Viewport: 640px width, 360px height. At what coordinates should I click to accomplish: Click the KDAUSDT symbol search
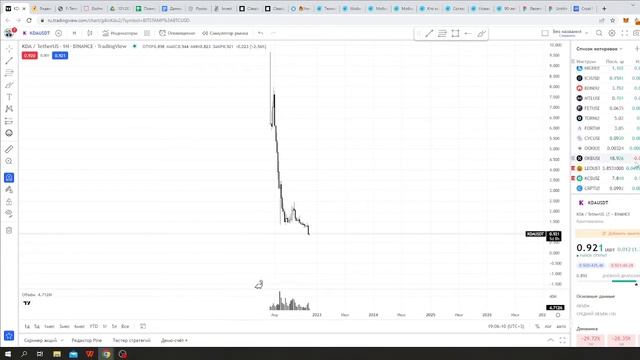tap(36, 33)
